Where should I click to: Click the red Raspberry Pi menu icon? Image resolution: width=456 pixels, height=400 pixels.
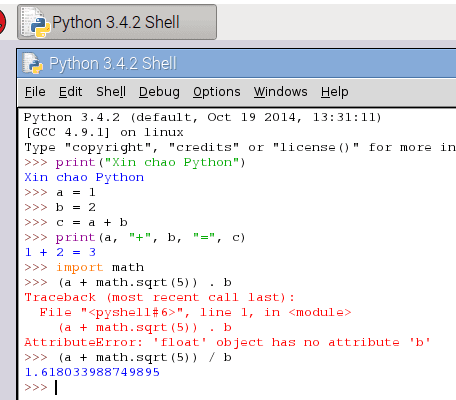coord(2,22)
